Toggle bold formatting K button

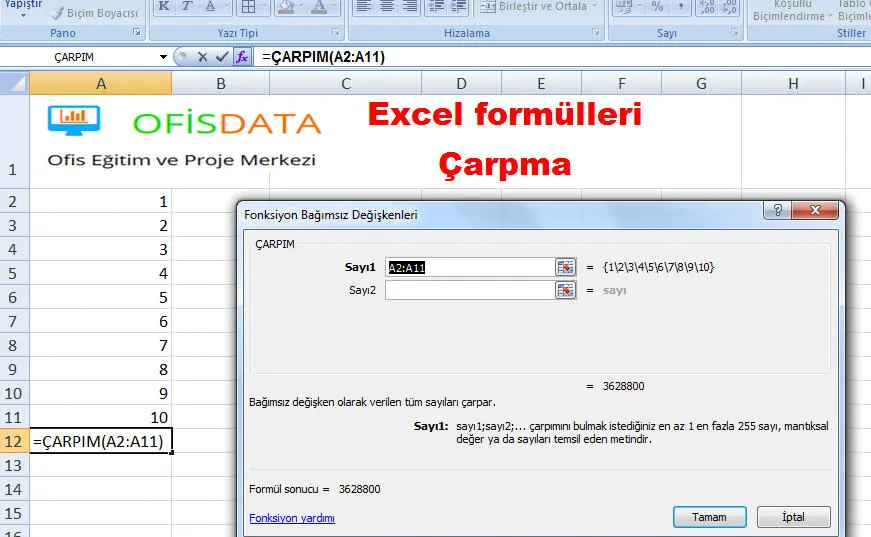(163, 7)
